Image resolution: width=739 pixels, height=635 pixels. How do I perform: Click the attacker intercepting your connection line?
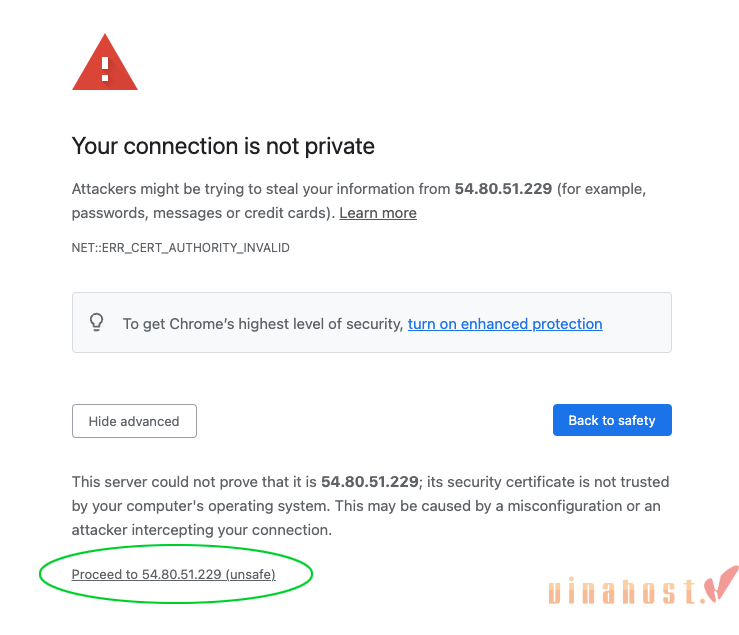(x=202, y=530)
